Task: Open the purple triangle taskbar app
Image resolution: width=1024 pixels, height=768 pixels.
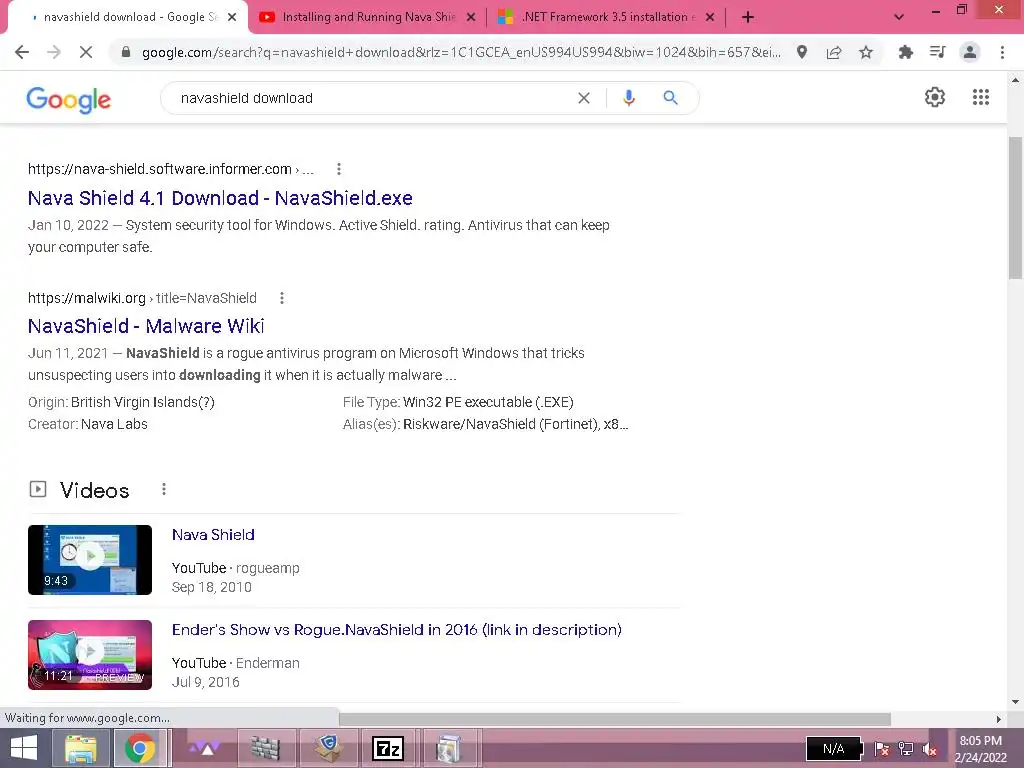Action: click(204, 748)
